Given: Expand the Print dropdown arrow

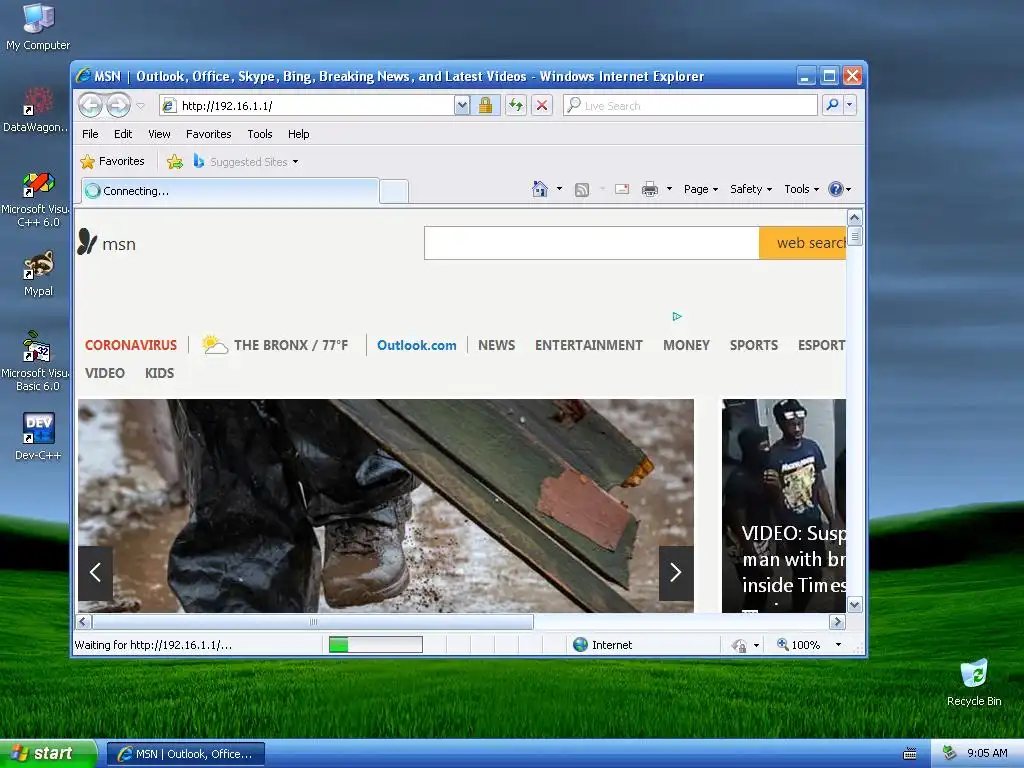Looking at the screenshot, I should point(669,189).
